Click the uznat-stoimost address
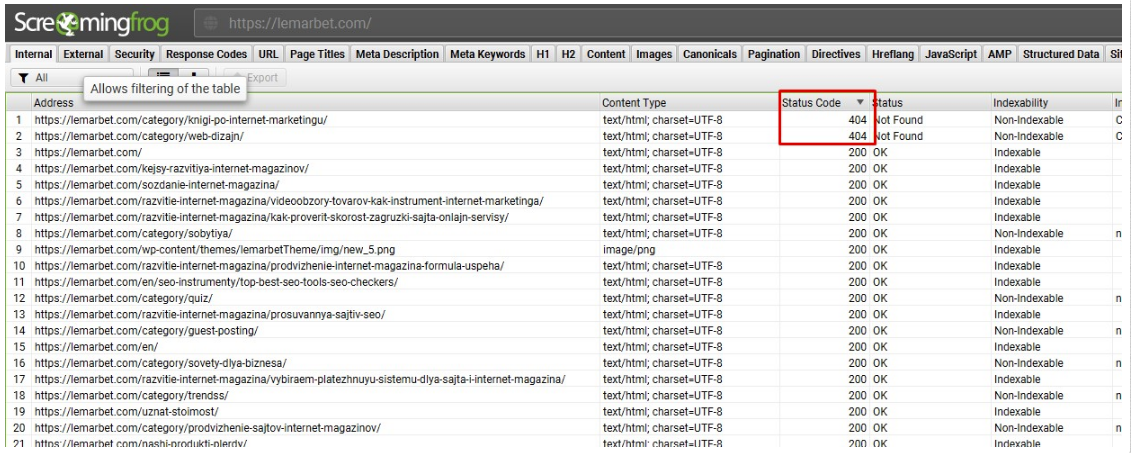The image size is (1131, 453). coord(126,412)
